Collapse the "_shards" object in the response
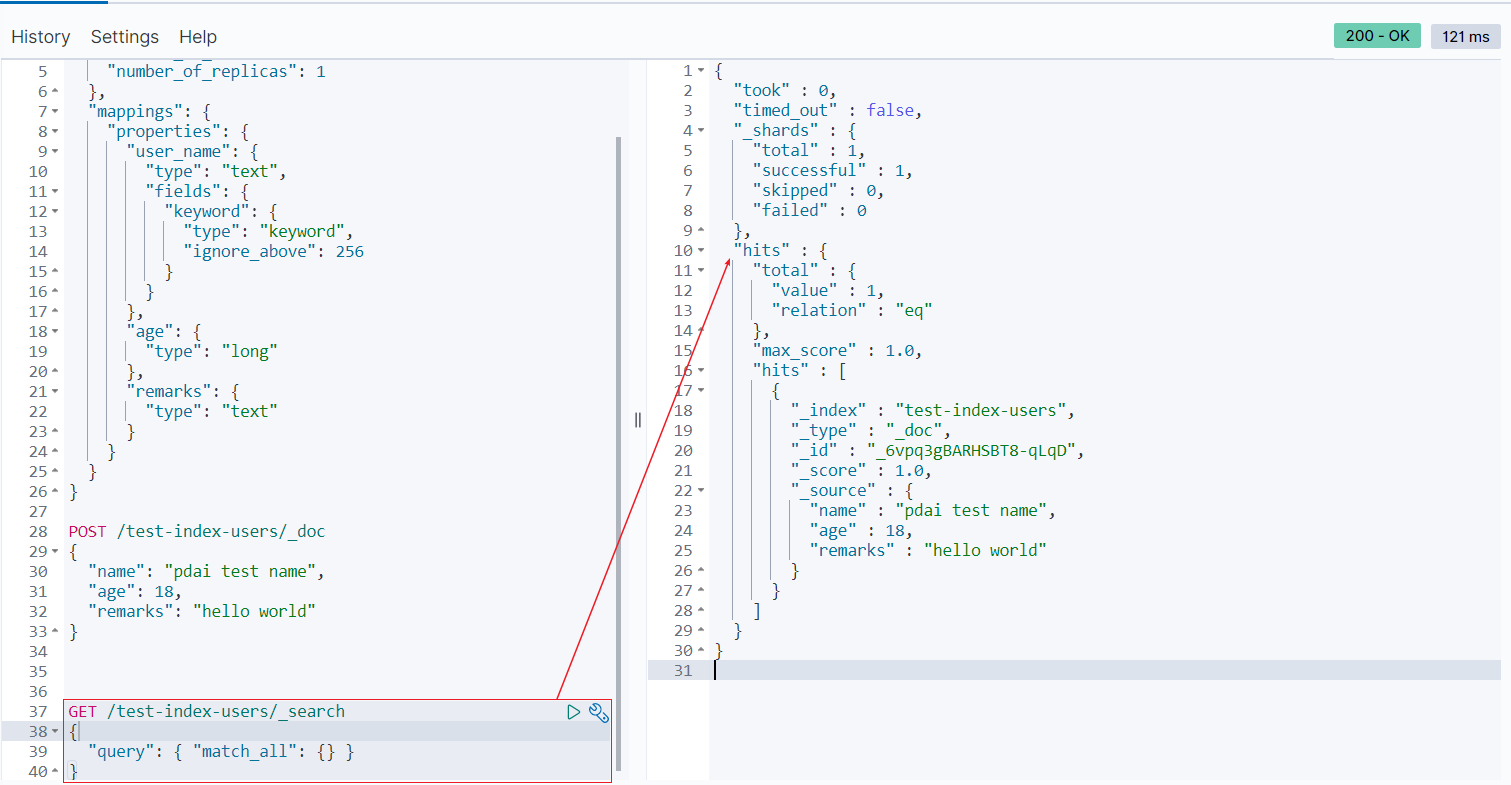1511x785 pixels. click(x=701, y=130)
